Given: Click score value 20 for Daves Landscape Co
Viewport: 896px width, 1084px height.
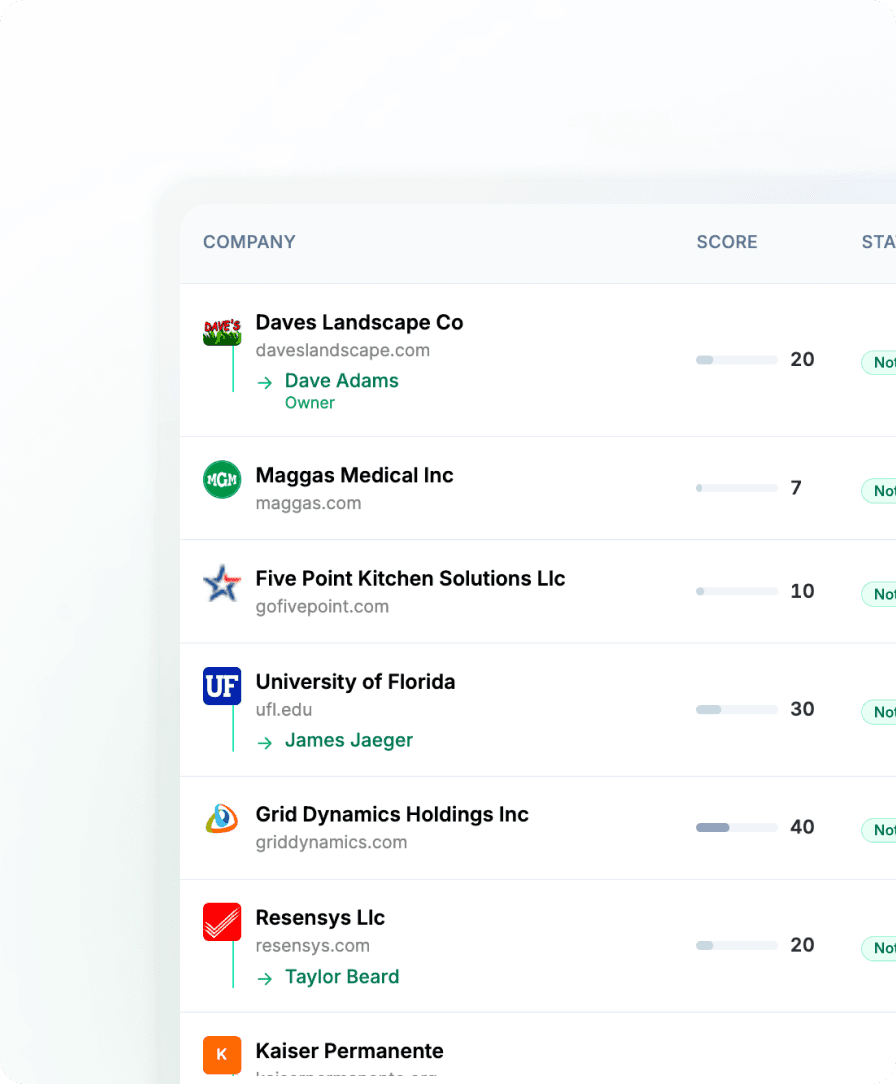Looking at the screenshot, I should (802, 359).
